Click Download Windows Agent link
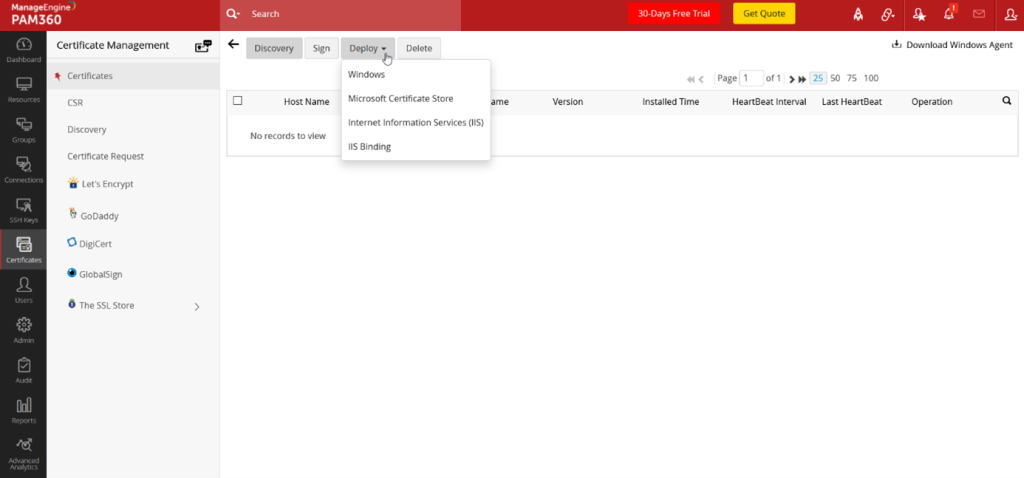Viewport: 1024px width, 478px height. (x=952, y=45)
